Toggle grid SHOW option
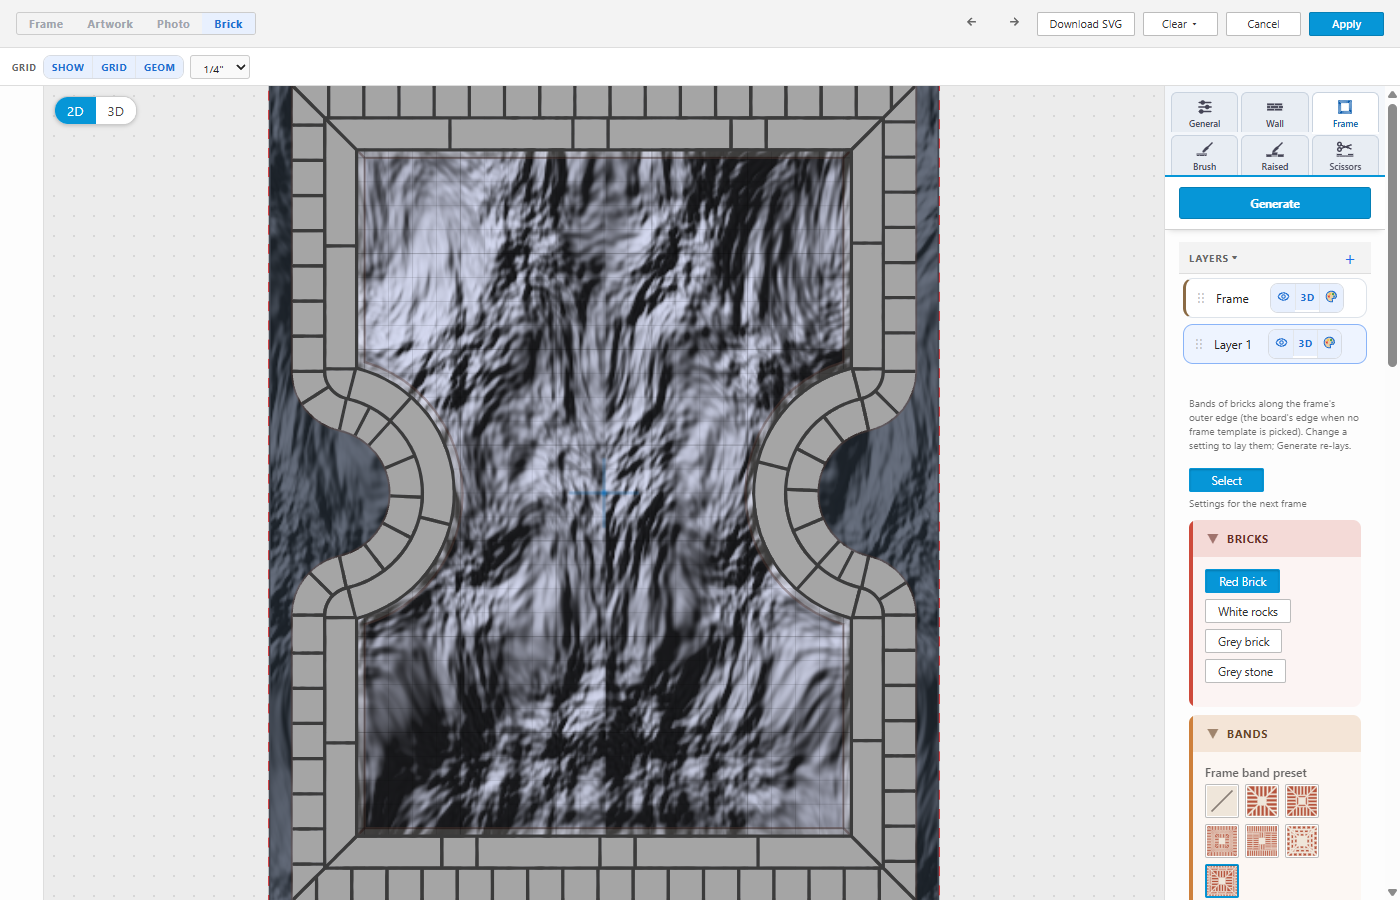This screenshot has width=1400, height=900. click(x=68, y=67)
